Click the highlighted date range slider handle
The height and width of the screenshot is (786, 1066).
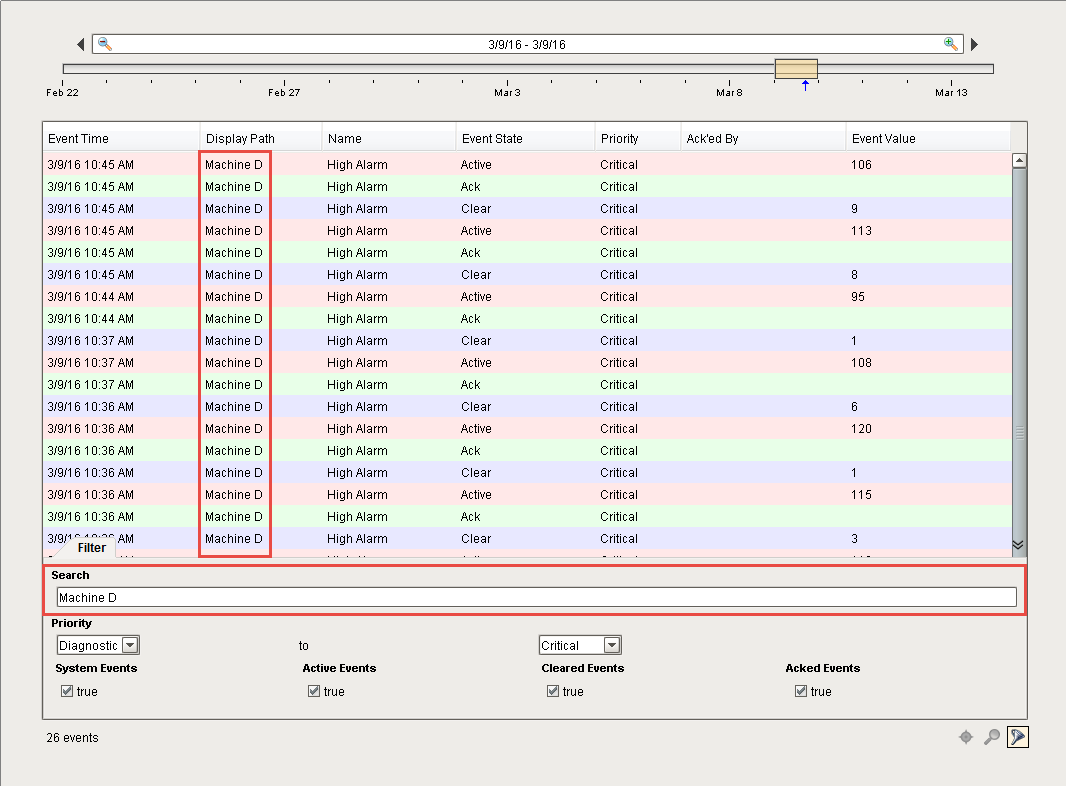pos(796,68)
